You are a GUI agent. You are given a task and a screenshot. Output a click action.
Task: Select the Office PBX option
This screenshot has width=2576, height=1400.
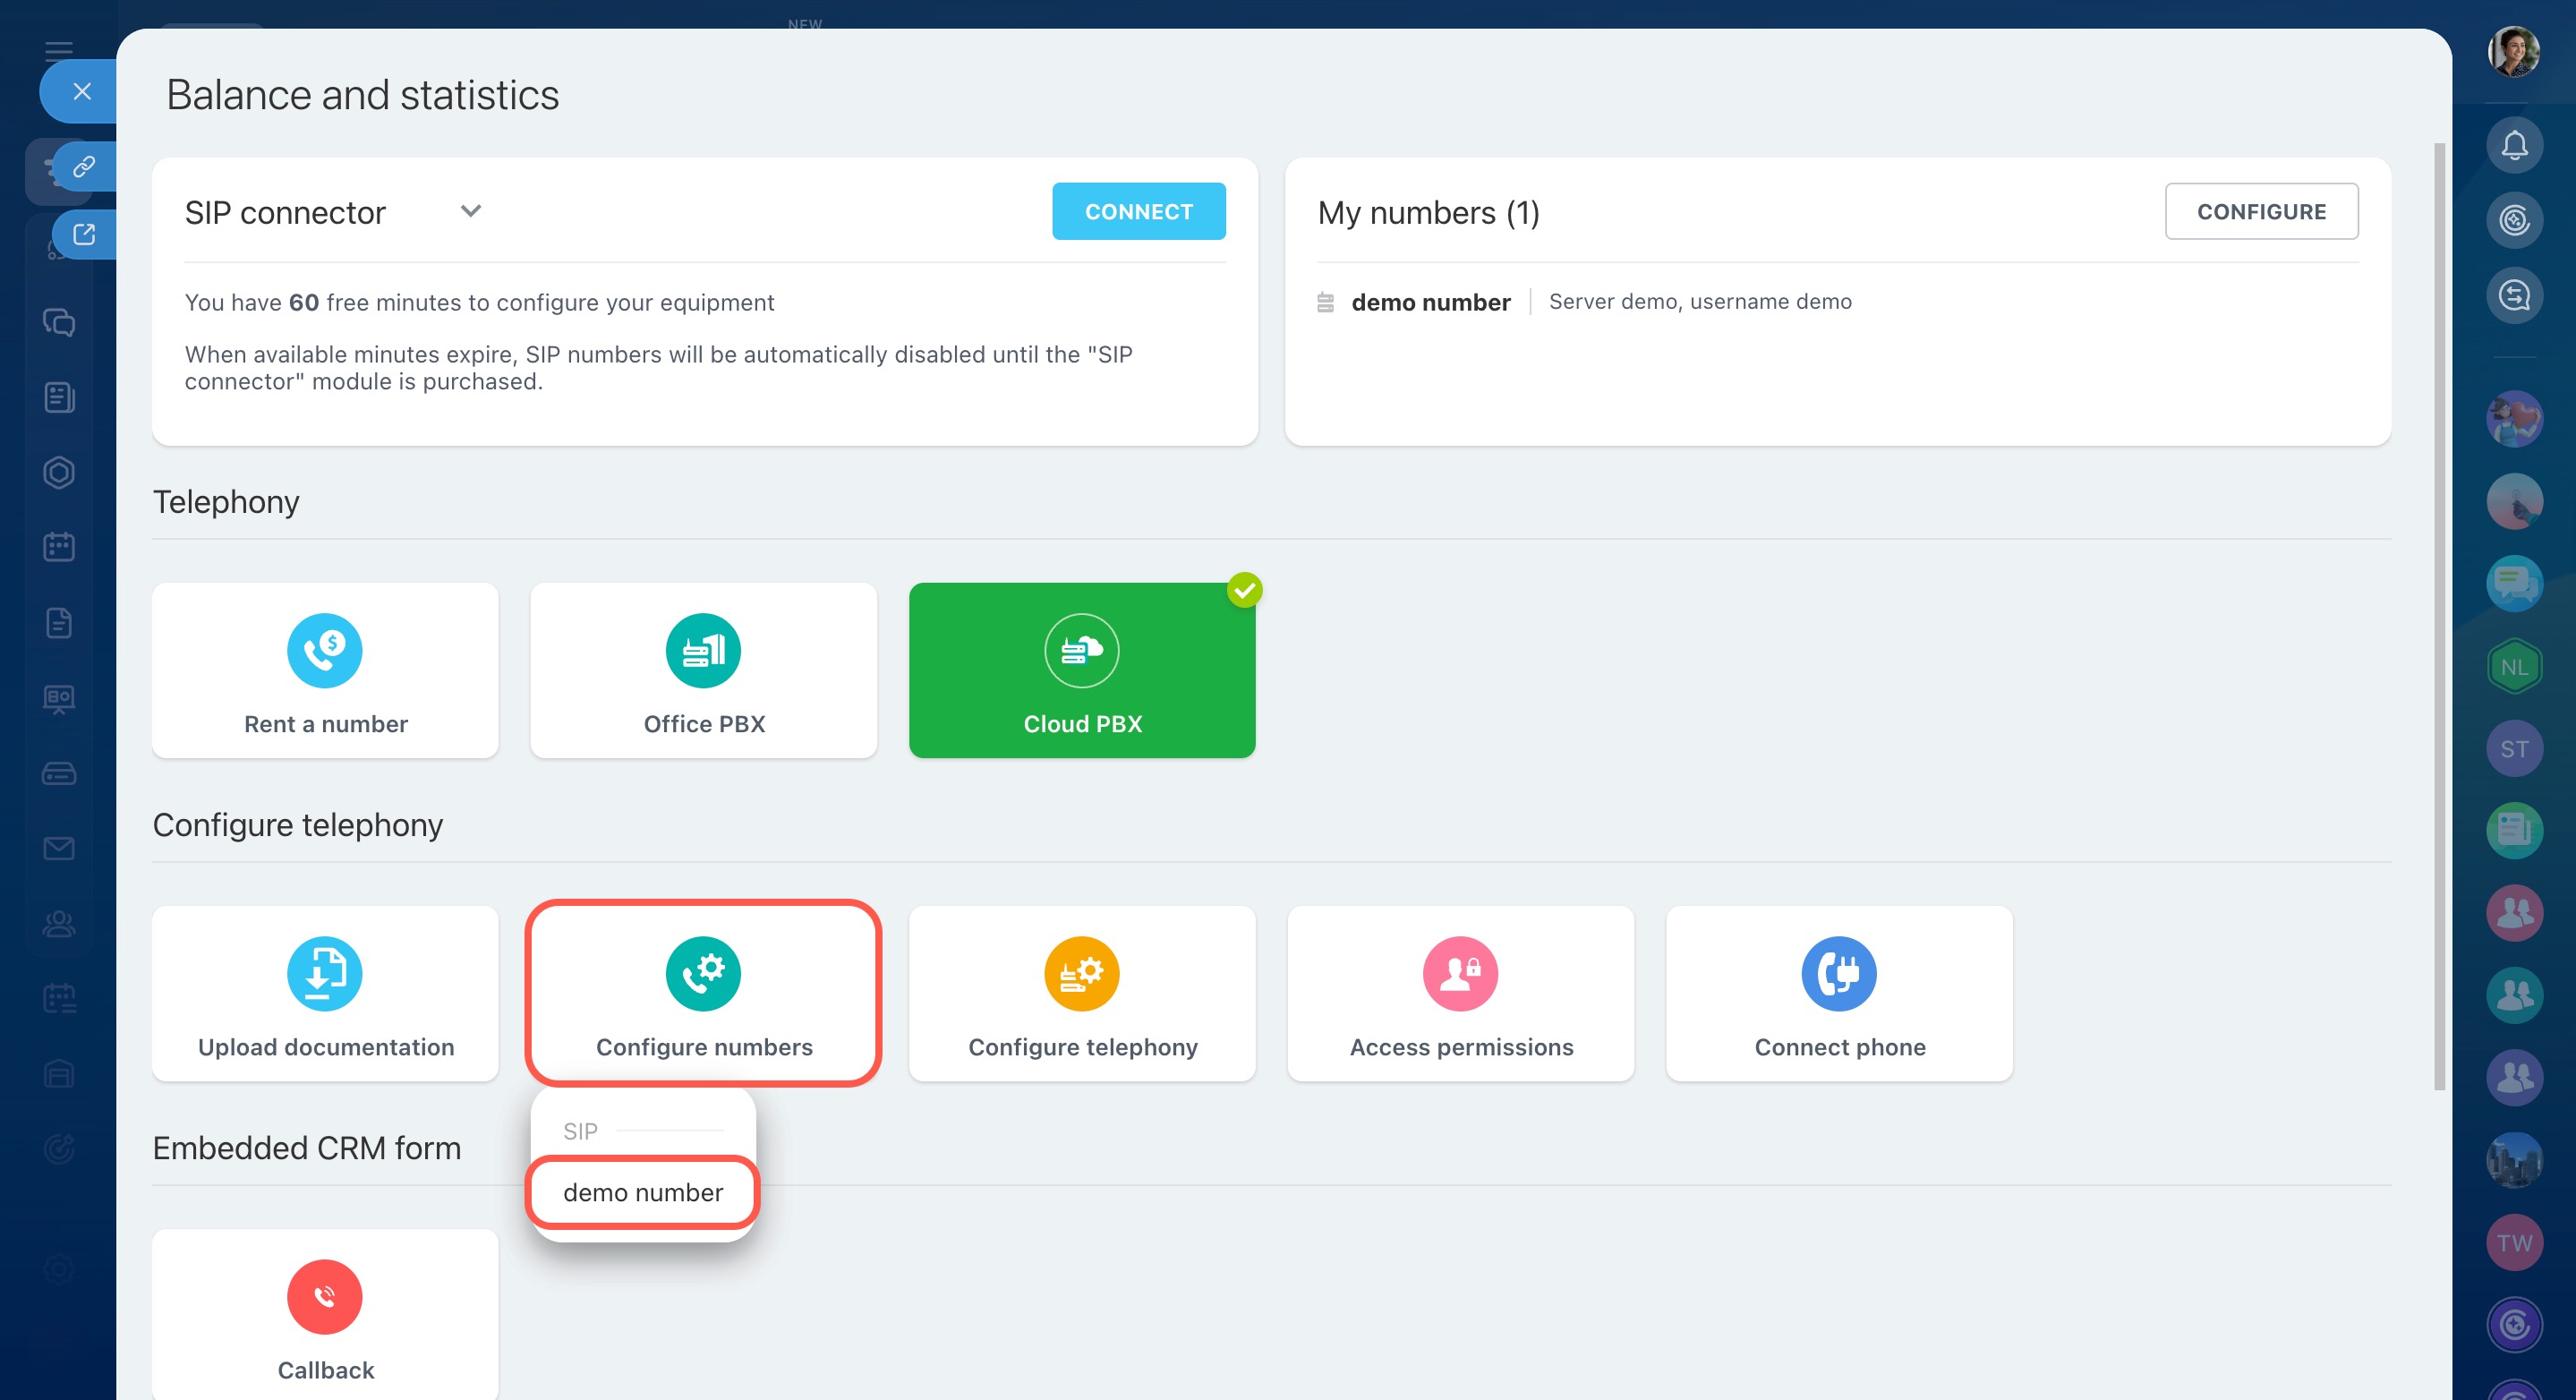pos(703,670)
